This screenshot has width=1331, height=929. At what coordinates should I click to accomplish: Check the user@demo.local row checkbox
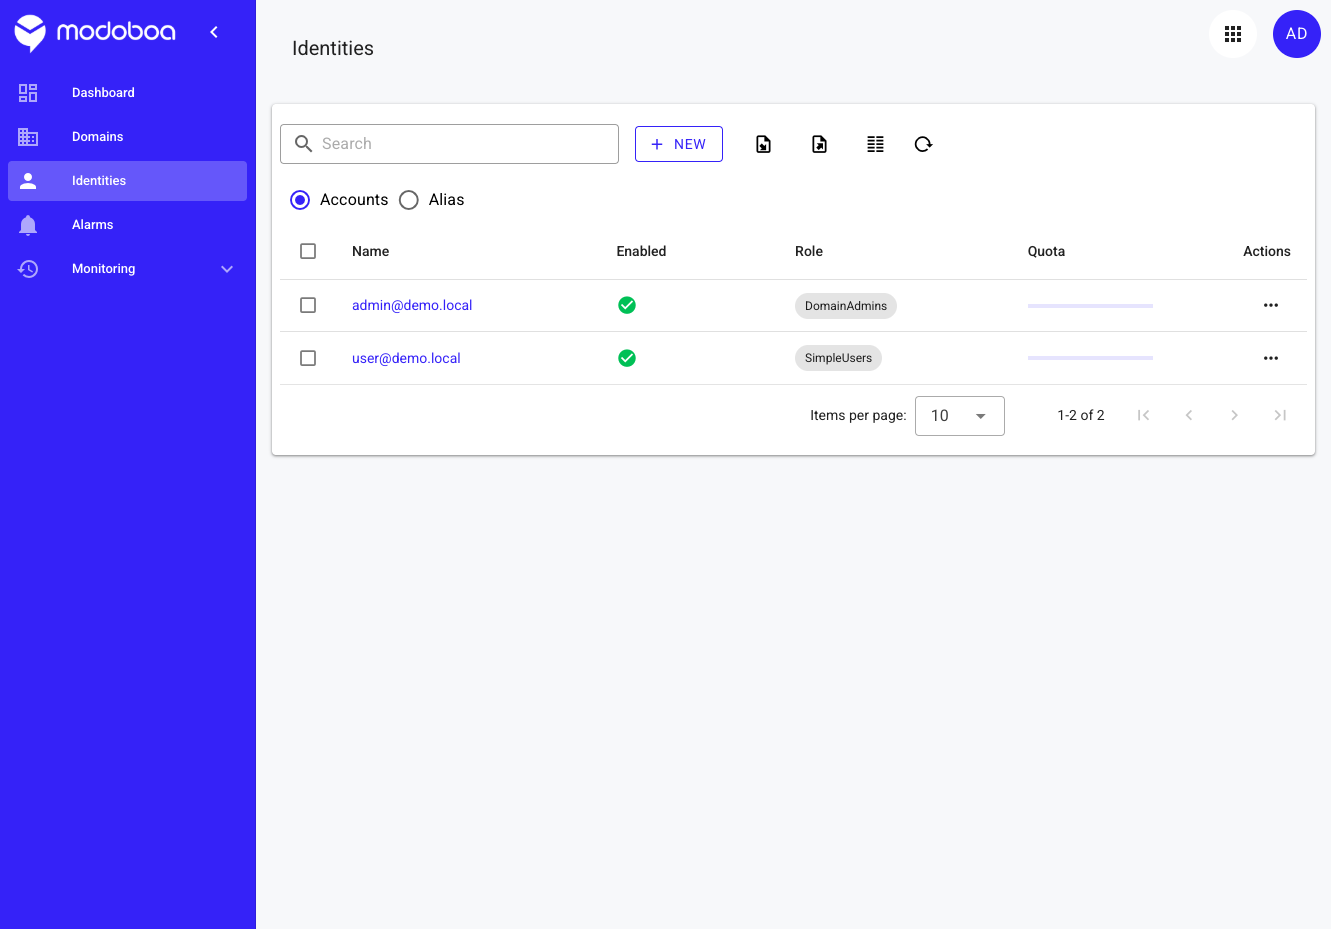(x=308, y=358)
